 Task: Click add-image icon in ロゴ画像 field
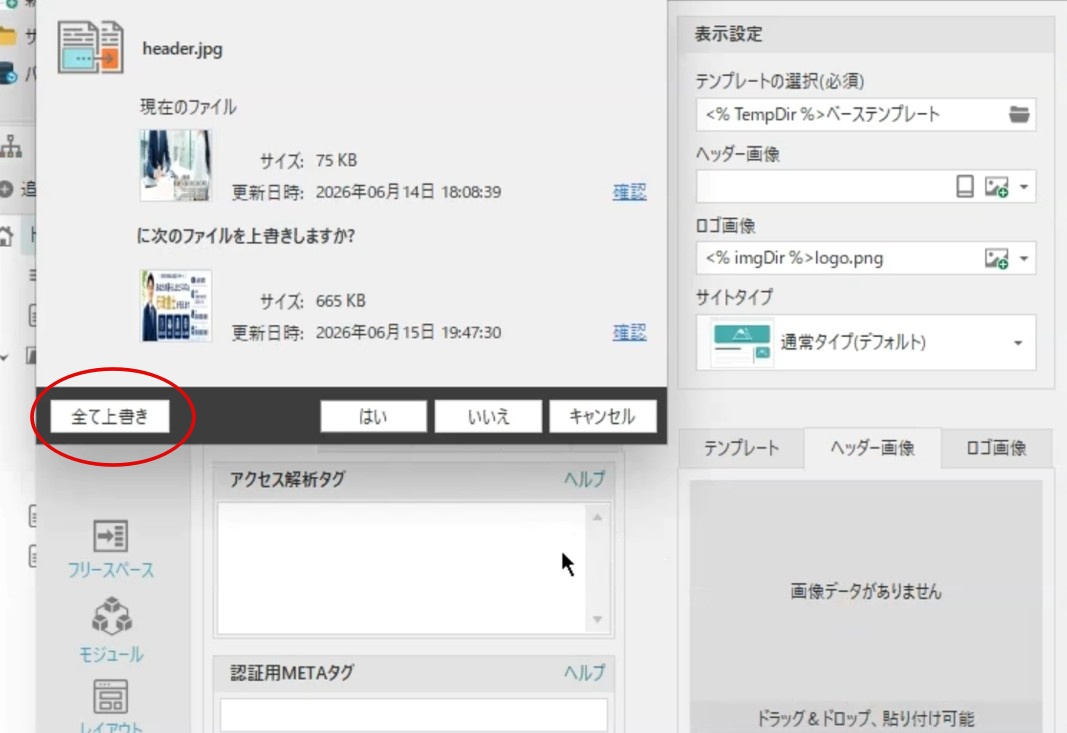click(996, 258)
